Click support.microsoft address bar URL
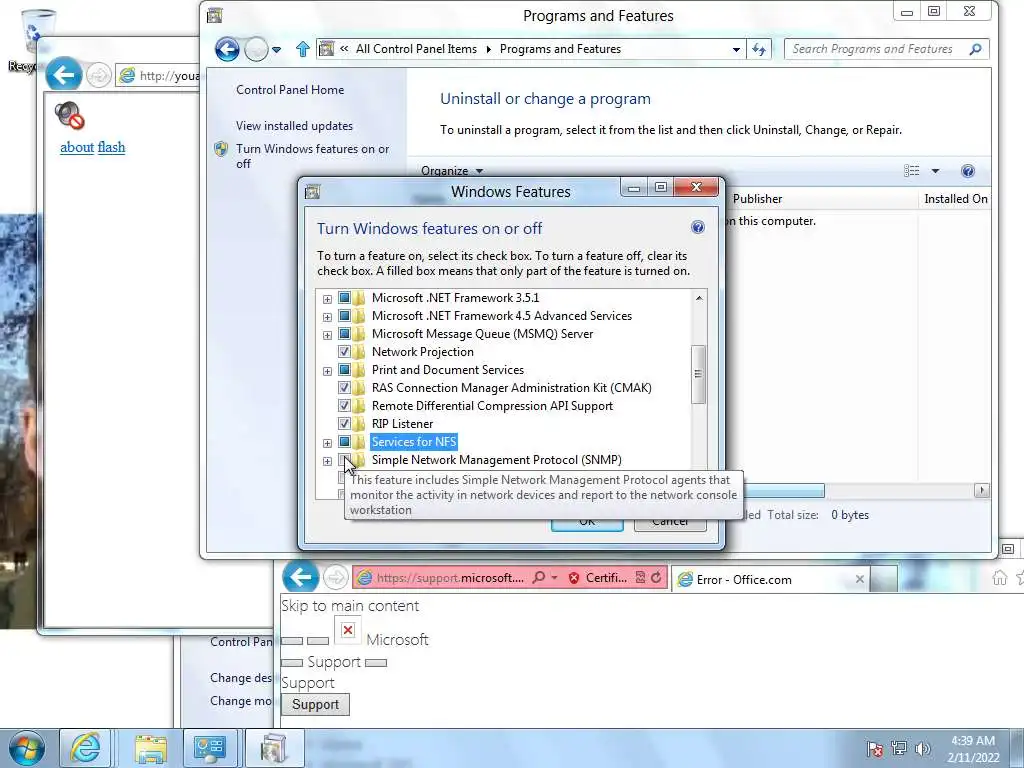 coord(450,578)
